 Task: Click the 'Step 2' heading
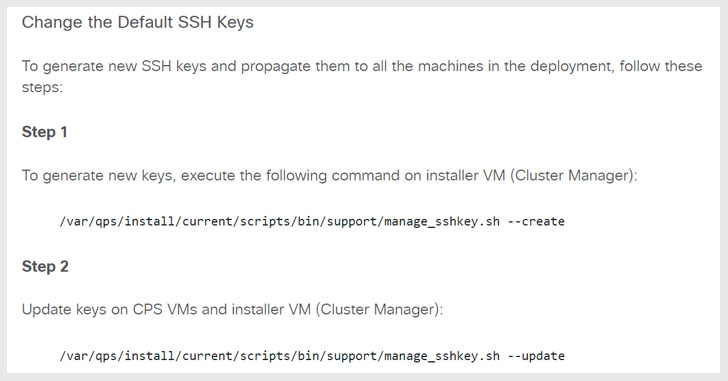(x=45, y=266)
